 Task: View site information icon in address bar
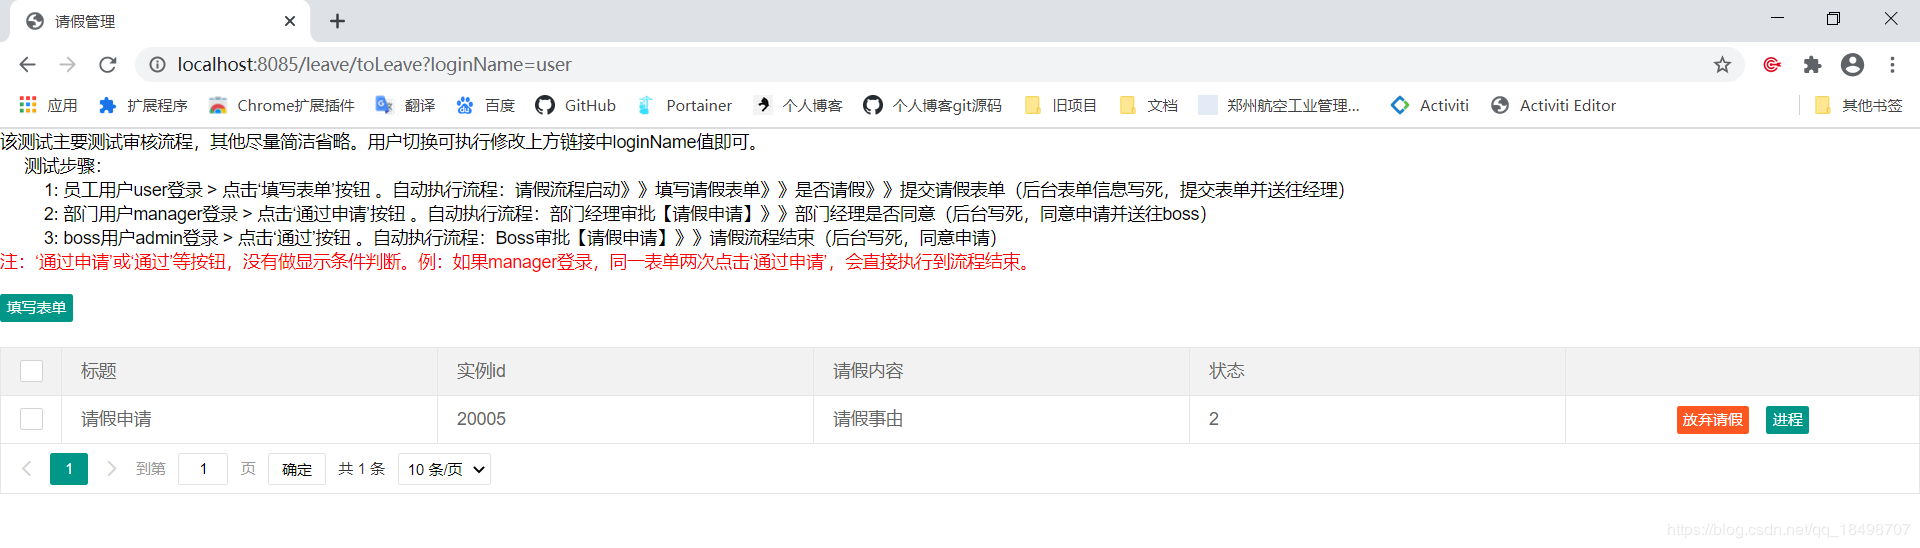(157, 65)
